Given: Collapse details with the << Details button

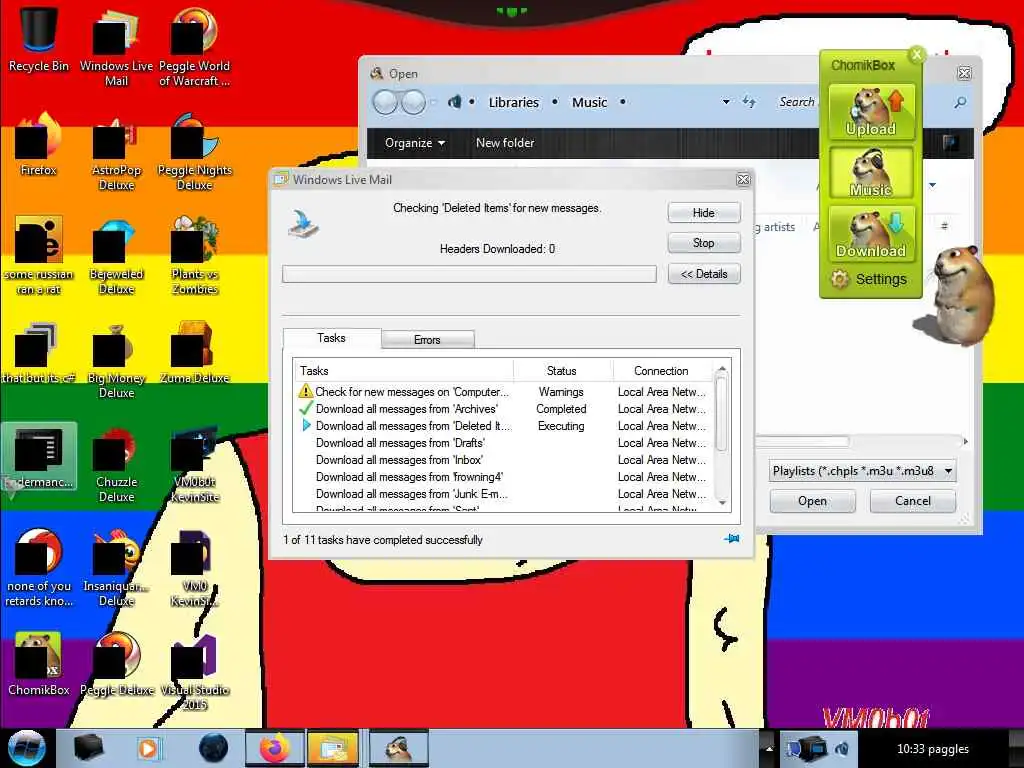Looking at the screenshot, I should 704,274.
